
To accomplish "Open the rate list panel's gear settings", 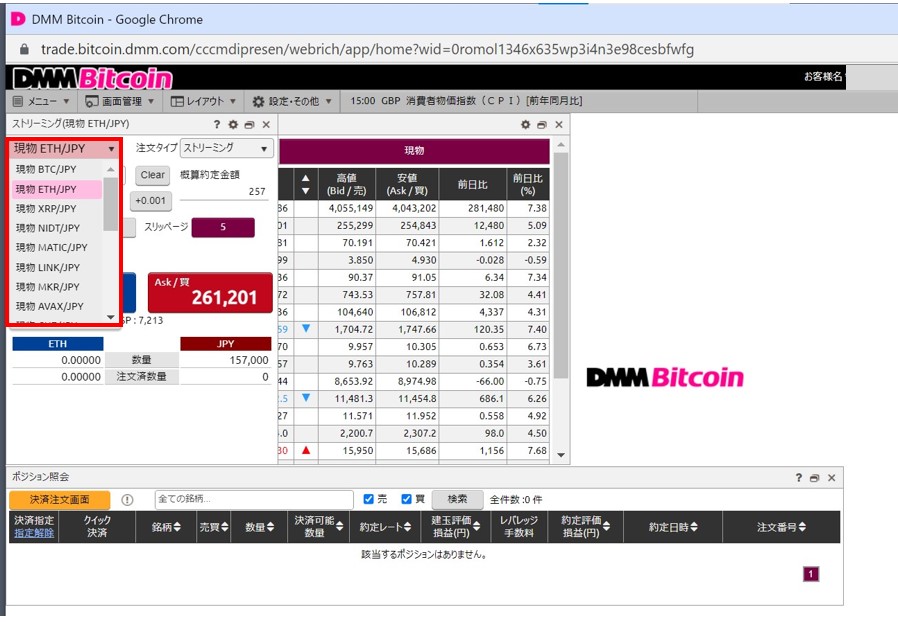I will pyautogui.click(x=525, y=124).
